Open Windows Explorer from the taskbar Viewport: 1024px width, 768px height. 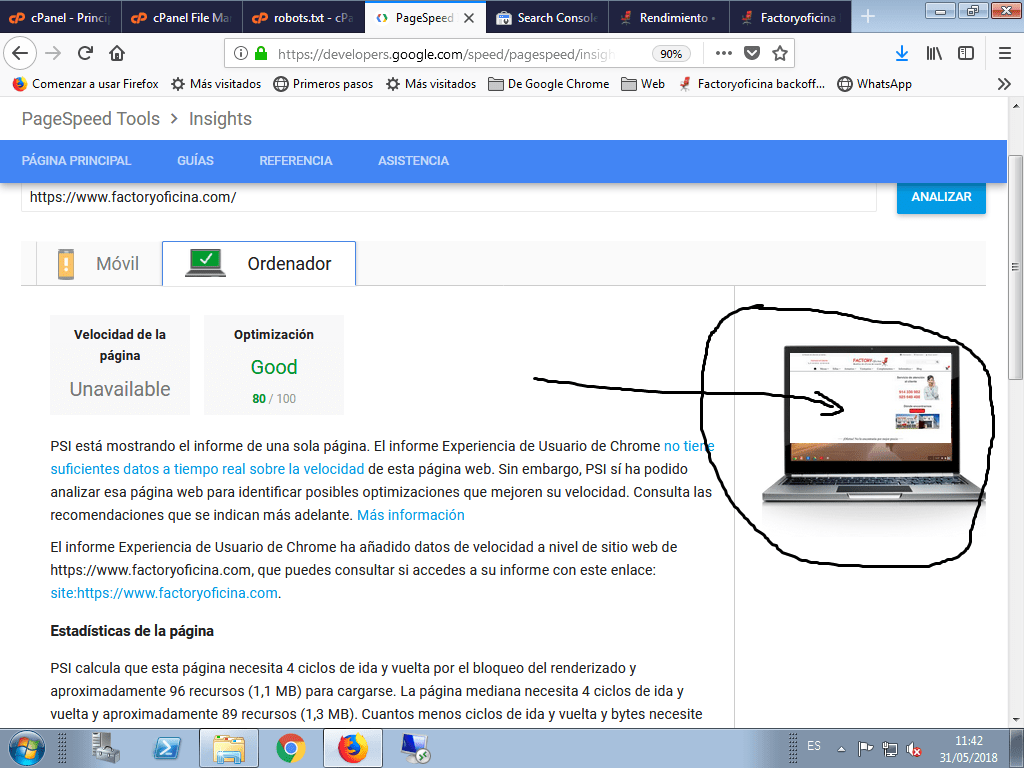click(x=229, y=748)
